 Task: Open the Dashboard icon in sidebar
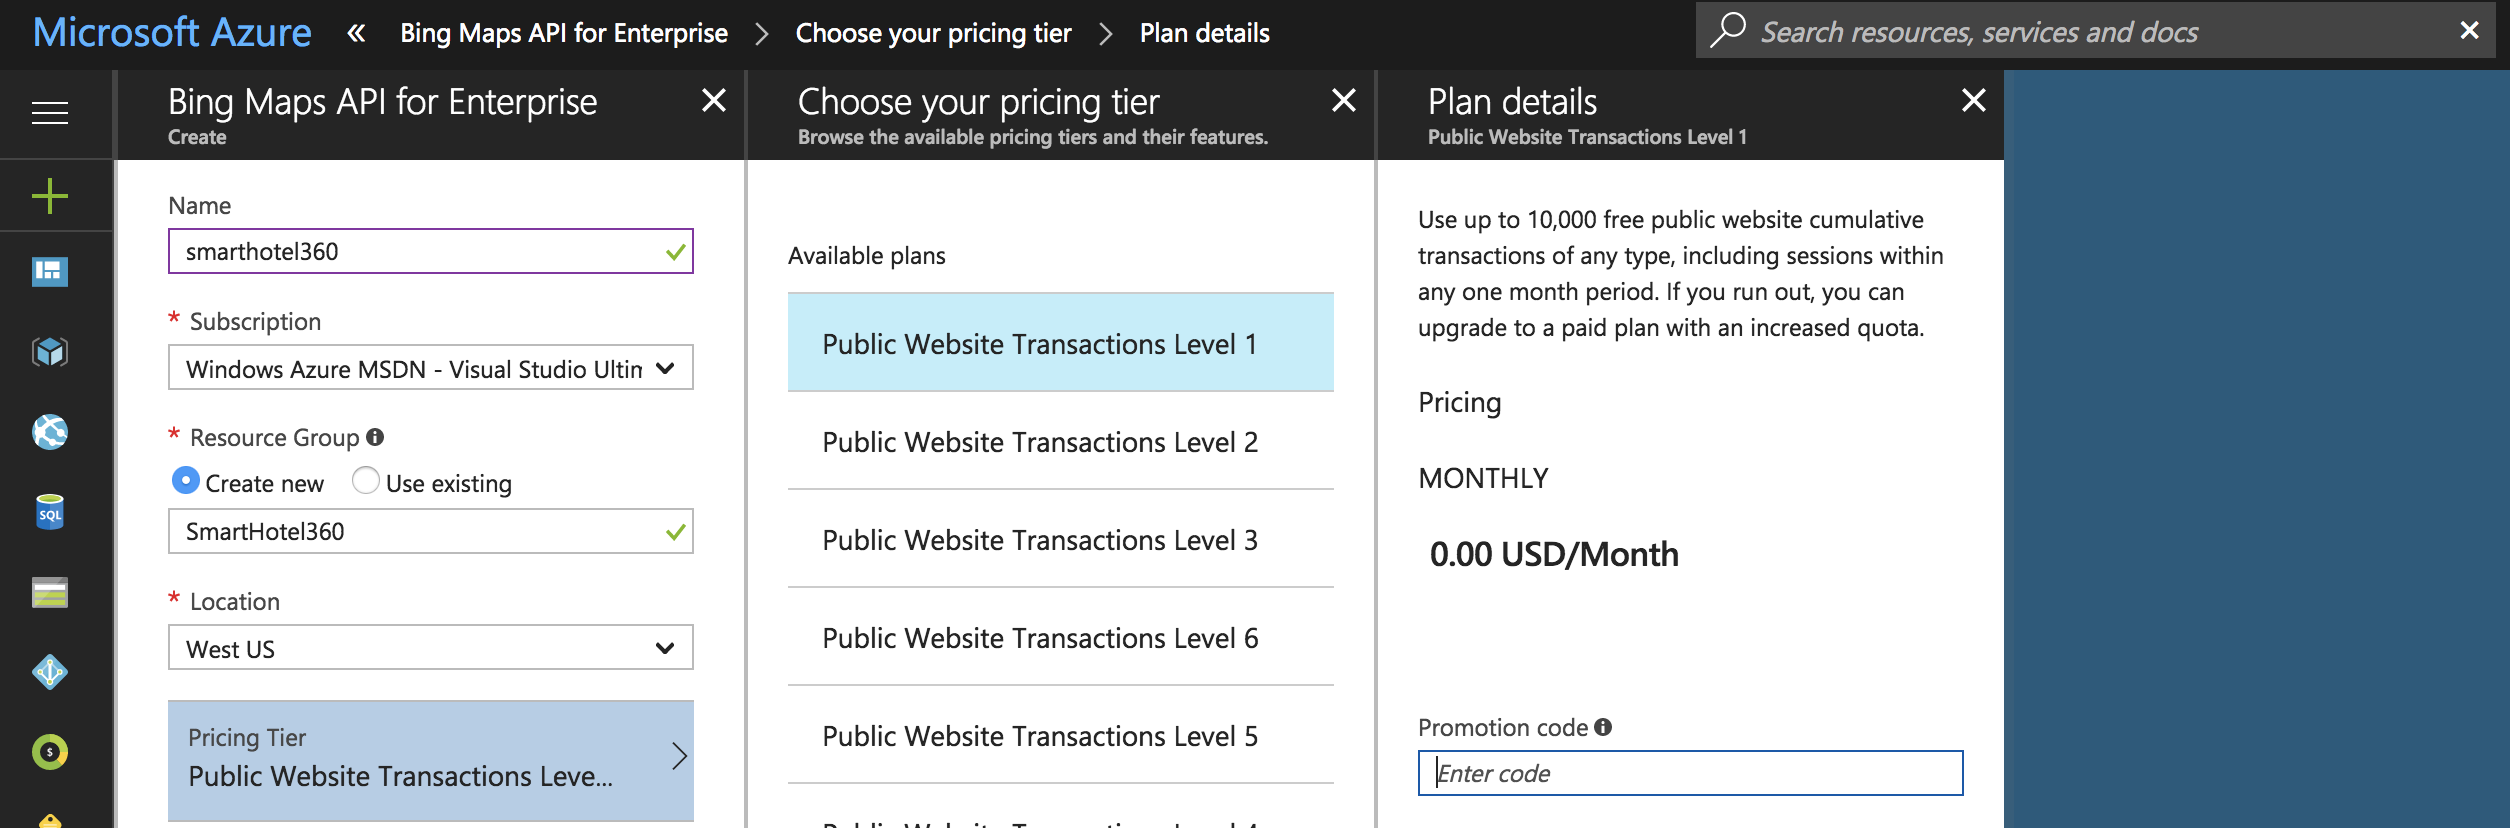point(50,271)
